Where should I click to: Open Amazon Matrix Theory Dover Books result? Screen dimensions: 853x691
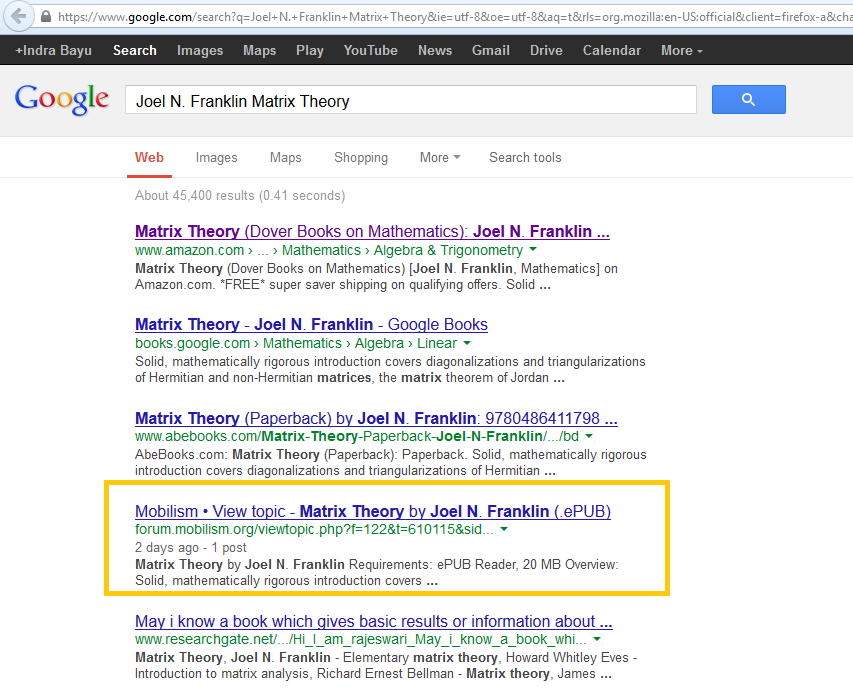click(372, 232)
